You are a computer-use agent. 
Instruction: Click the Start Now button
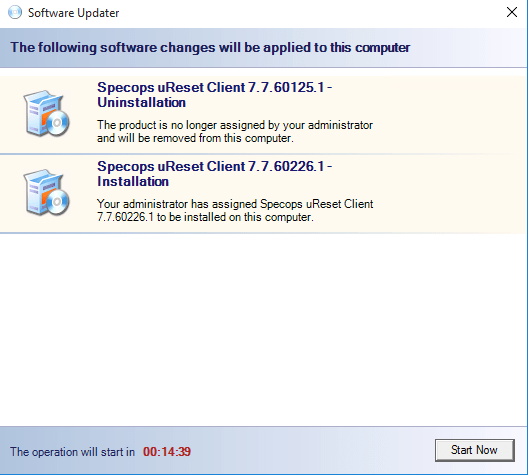click(474, 450)
